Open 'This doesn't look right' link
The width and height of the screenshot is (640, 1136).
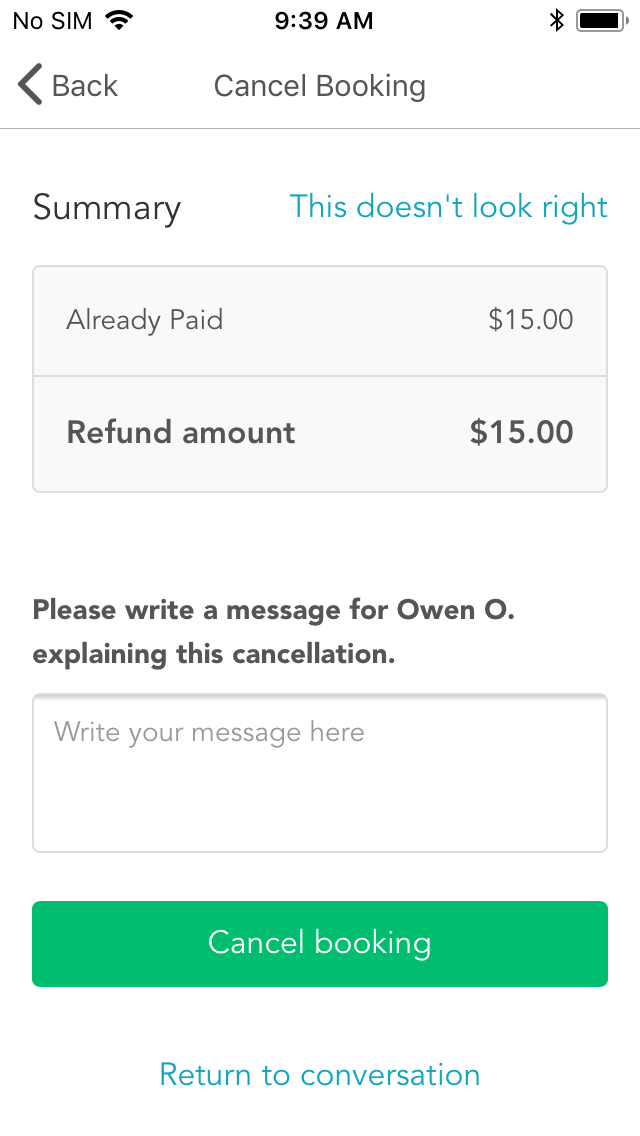click(448, 206)
